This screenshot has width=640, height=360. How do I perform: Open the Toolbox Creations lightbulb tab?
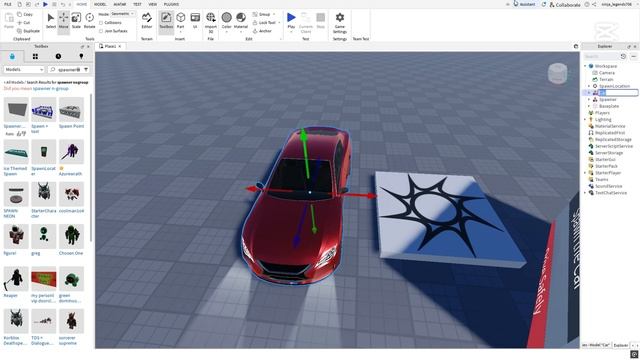point(81,56)
